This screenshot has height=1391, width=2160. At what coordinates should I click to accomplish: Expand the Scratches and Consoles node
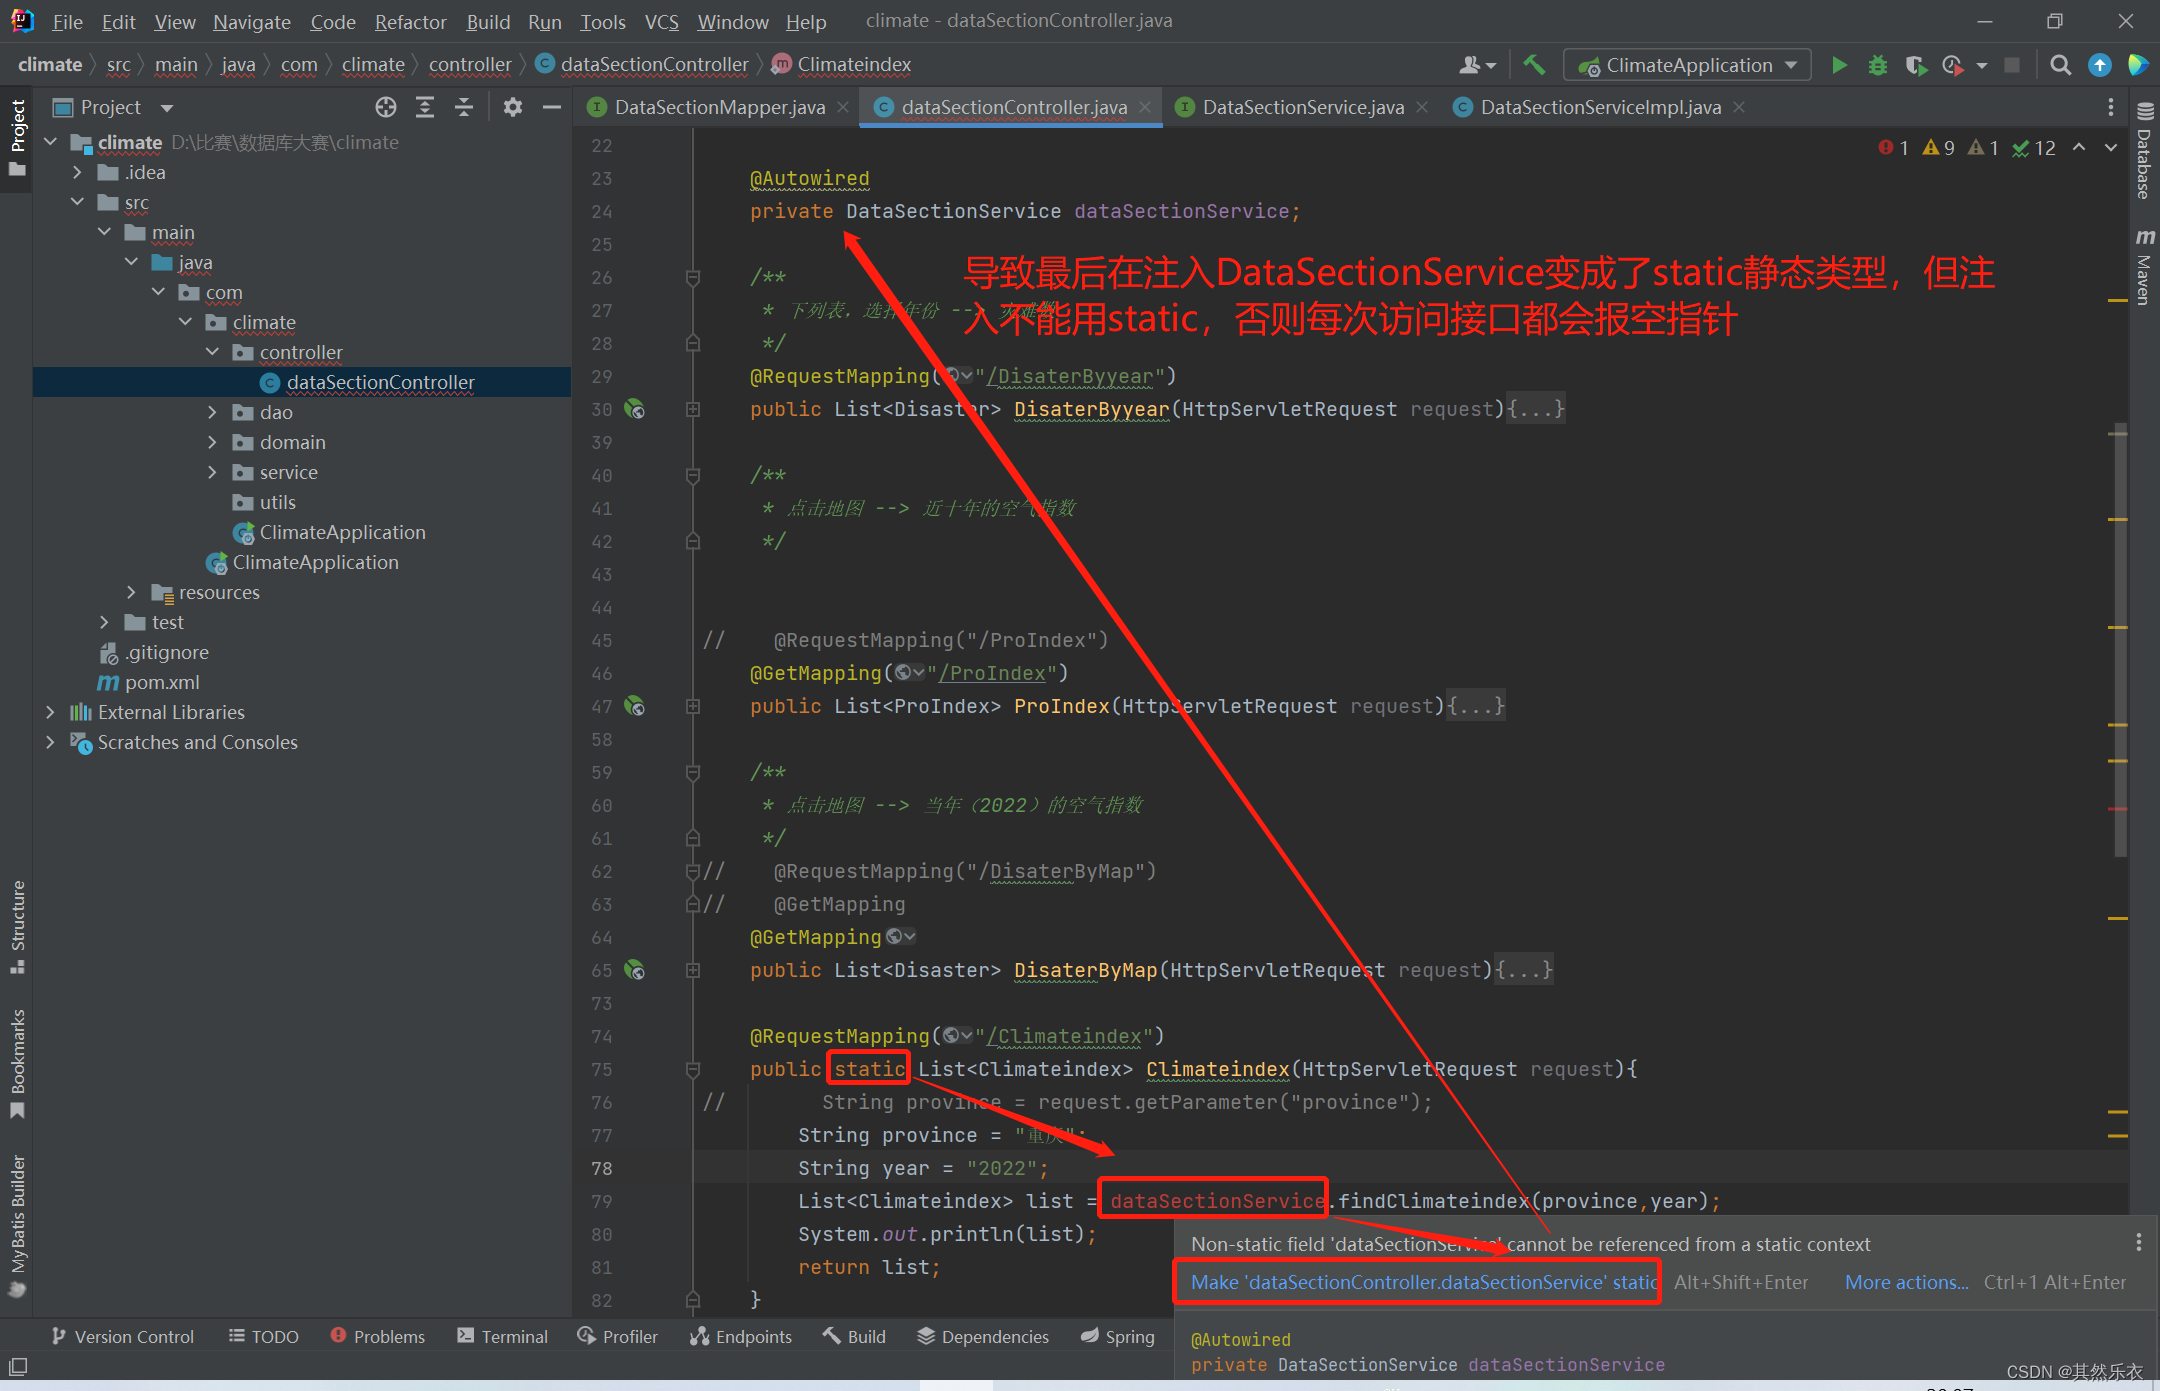[x=51, y=742]
